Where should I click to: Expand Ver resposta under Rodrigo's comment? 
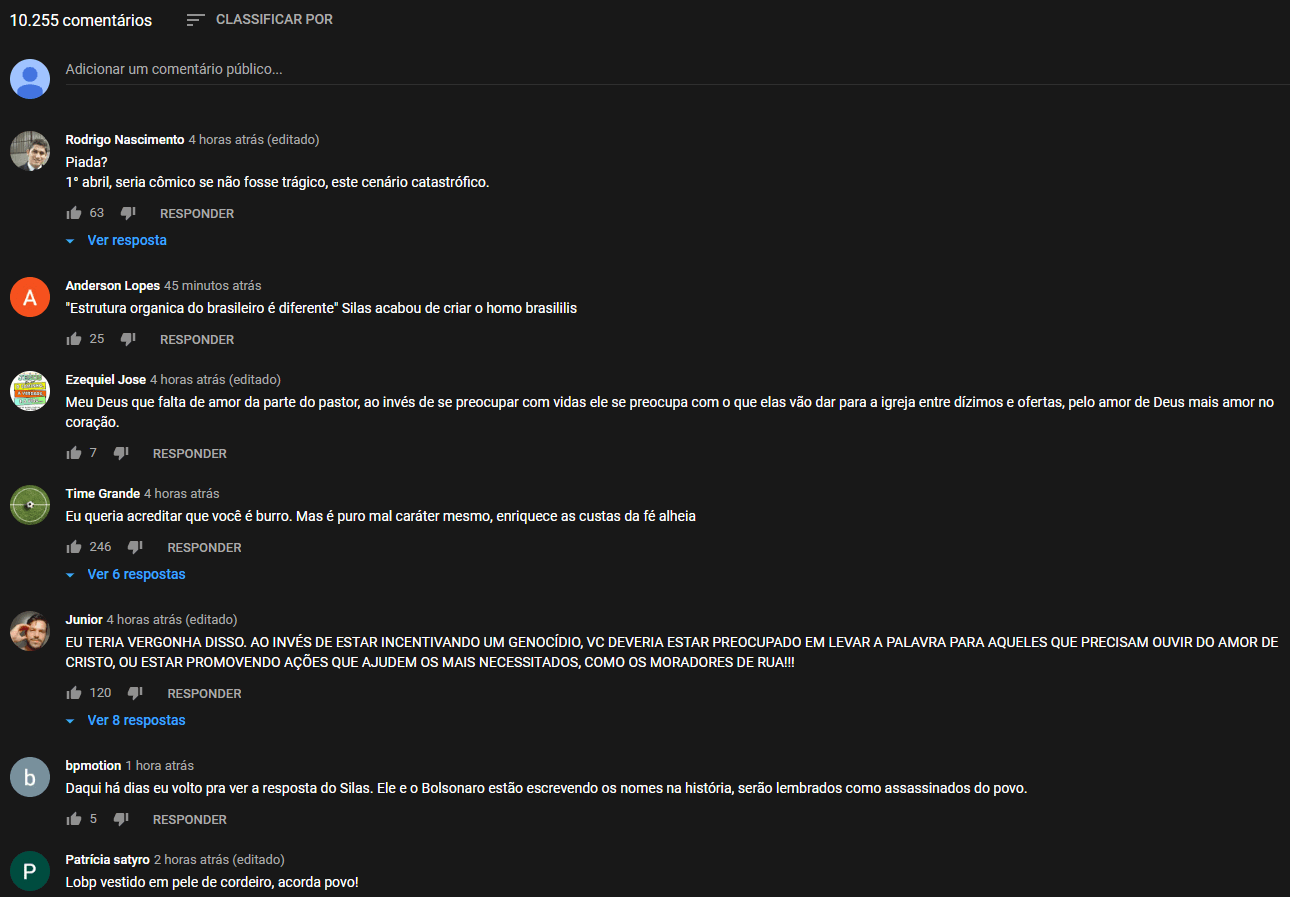pos(116,240)
